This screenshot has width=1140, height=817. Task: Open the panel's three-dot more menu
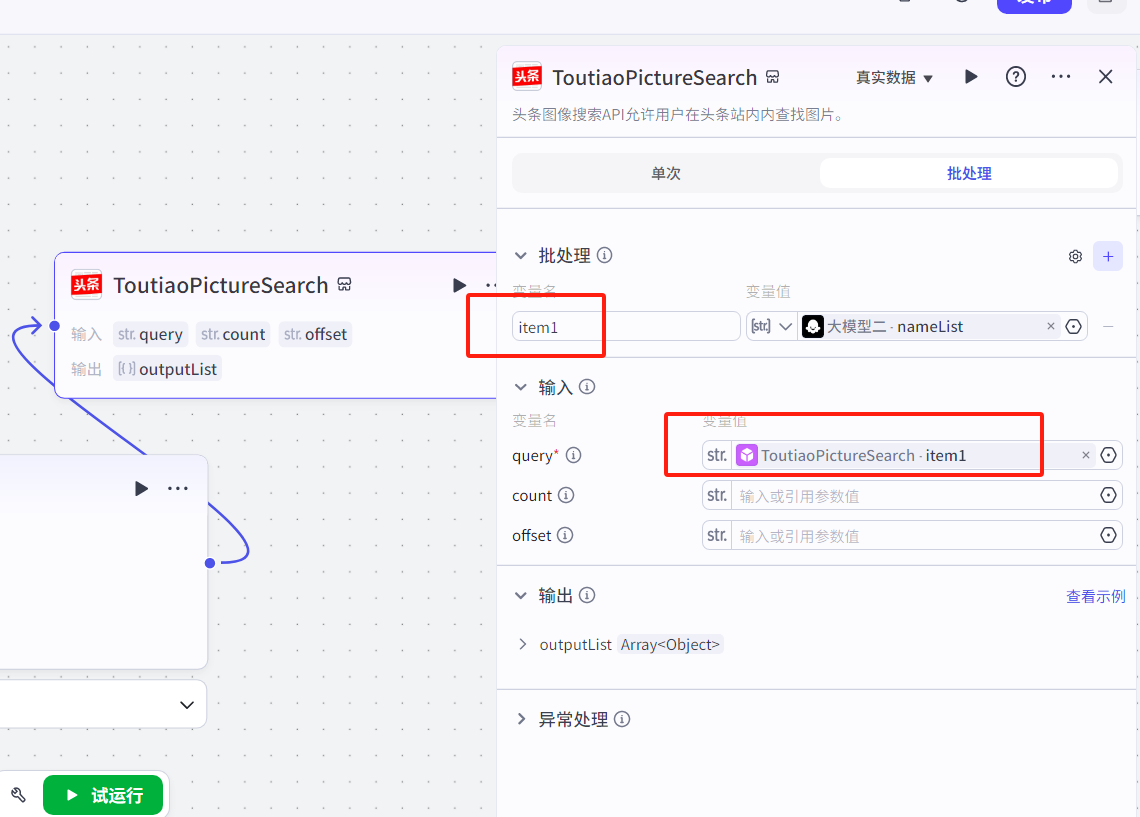(x=1061, y=76)
